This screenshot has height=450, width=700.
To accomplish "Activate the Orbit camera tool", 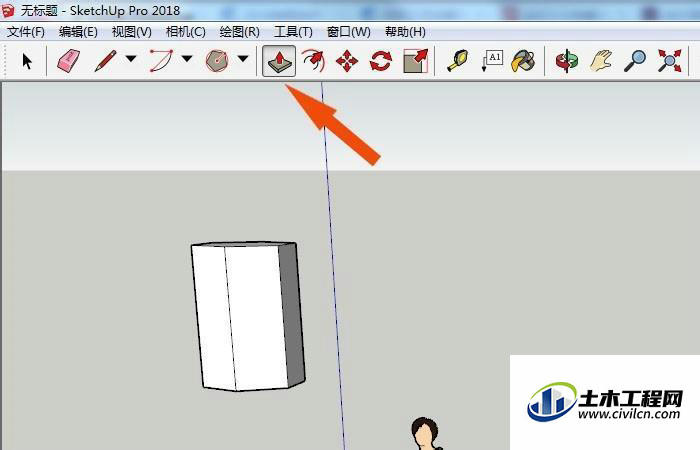I will coord(567,61).
